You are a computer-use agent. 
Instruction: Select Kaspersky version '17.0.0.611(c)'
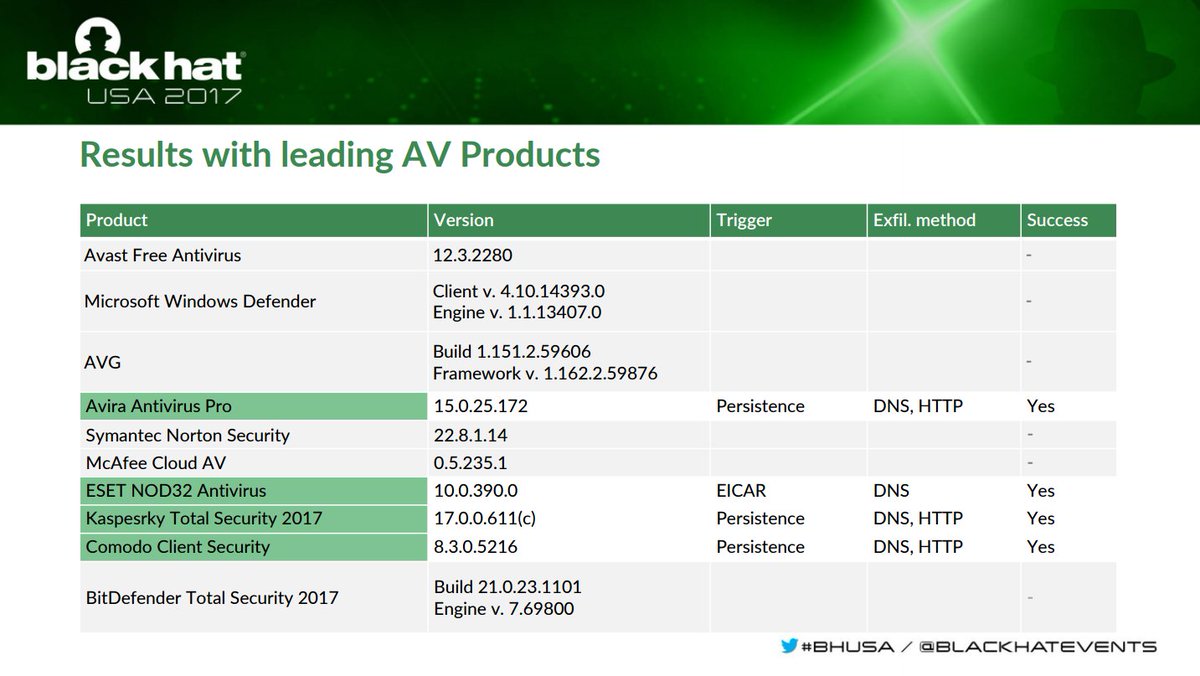click(485, 519)
